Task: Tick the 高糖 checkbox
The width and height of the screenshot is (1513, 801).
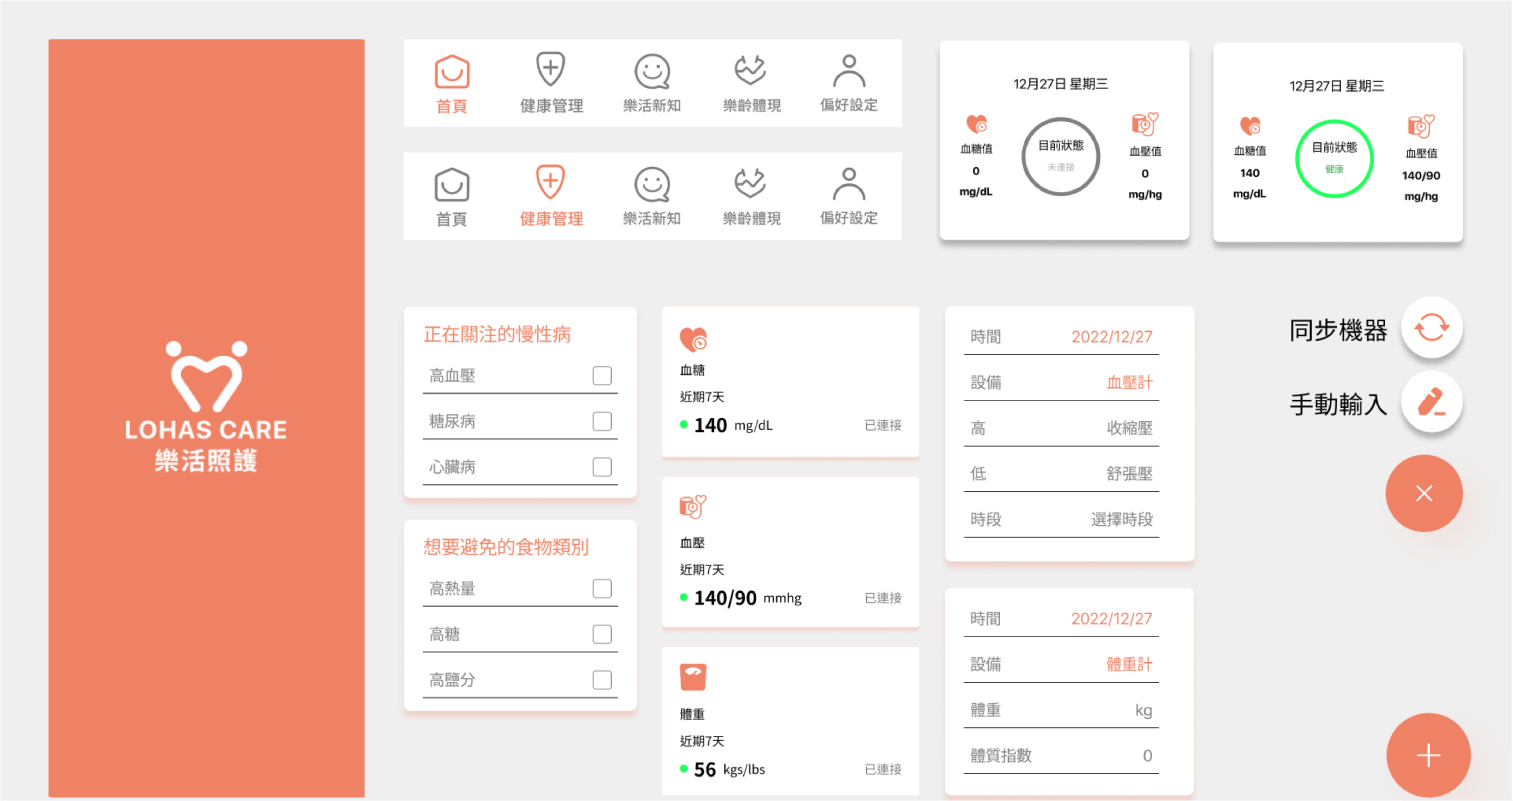Action: pos(602,634)
